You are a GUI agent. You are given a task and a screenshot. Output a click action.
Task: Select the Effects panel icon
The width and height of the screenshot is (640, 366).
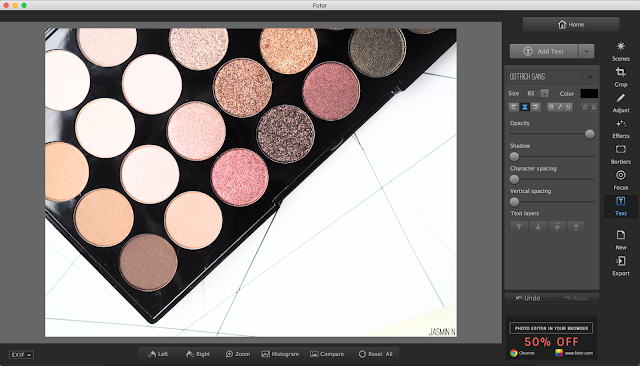[620, 129]
